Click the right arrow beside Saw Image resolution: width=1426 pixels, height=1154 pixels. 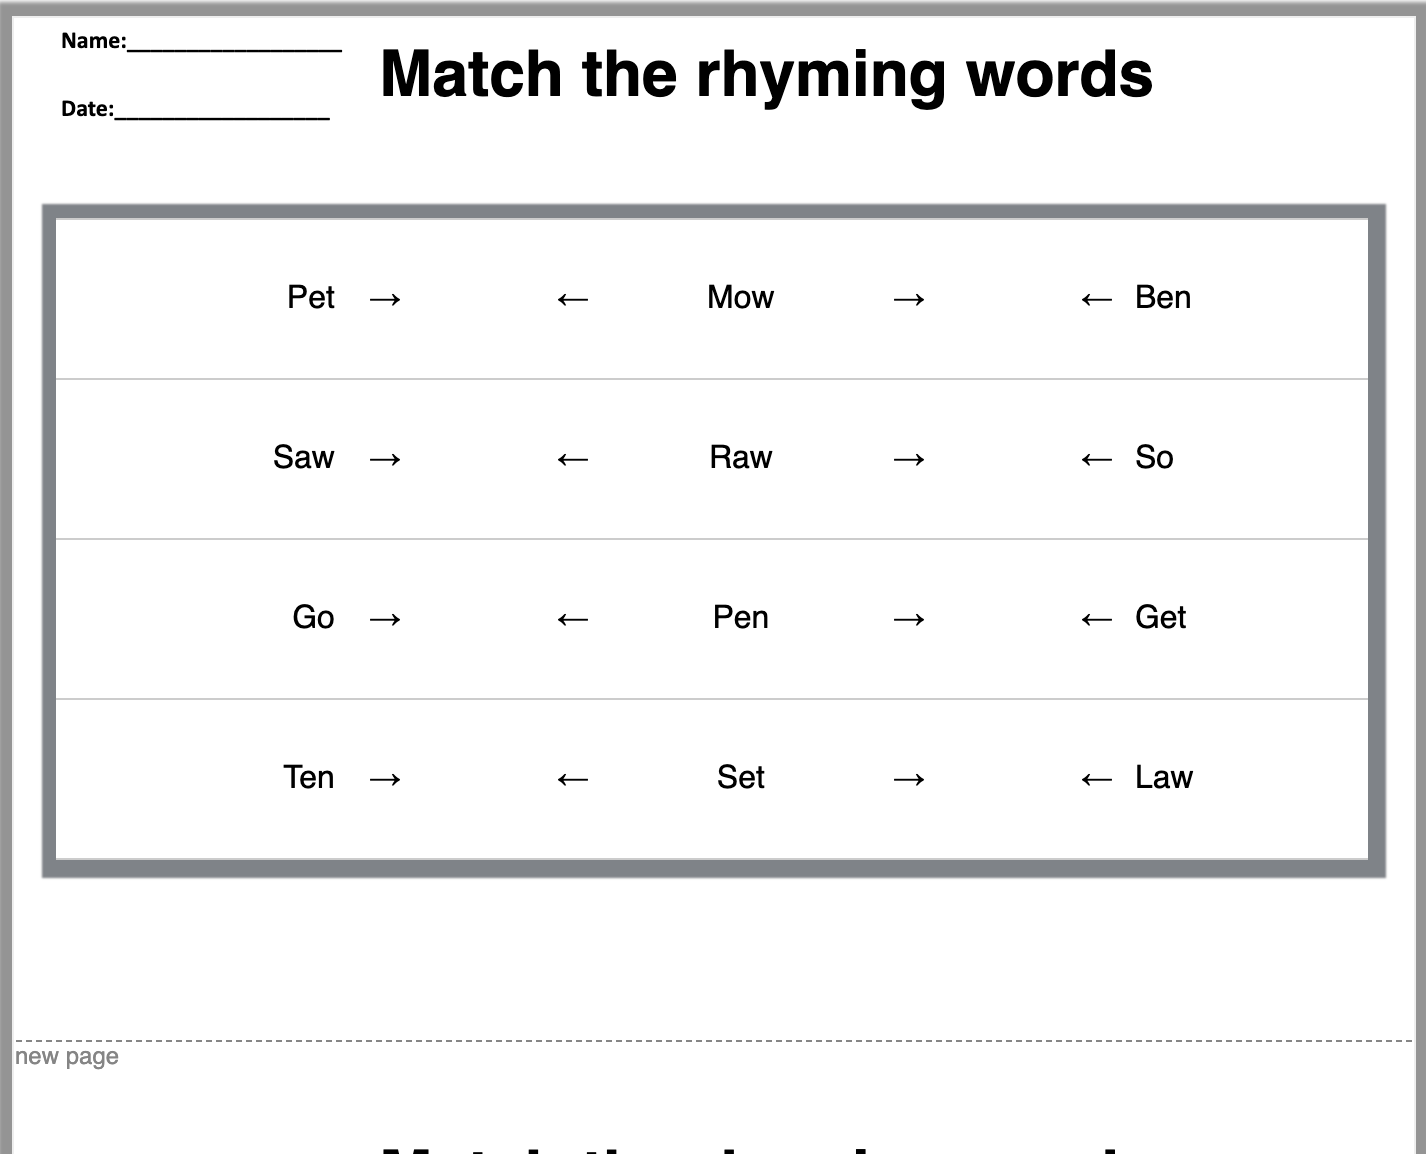(x=385, y=459)
